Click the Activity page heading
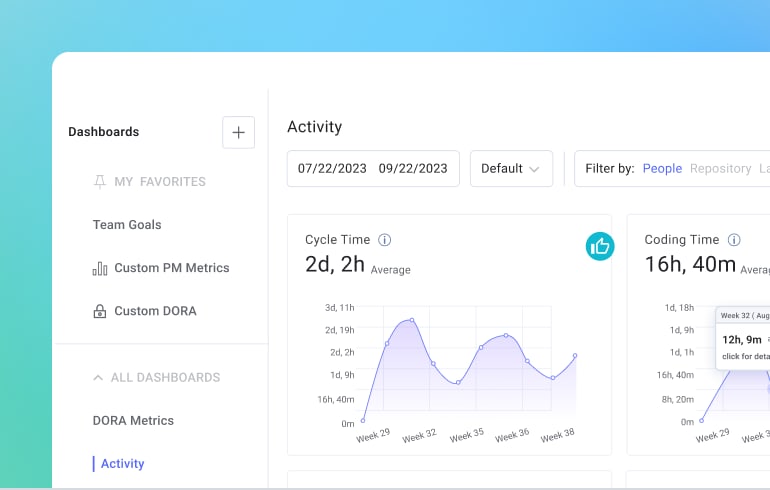 click(314, 127)
